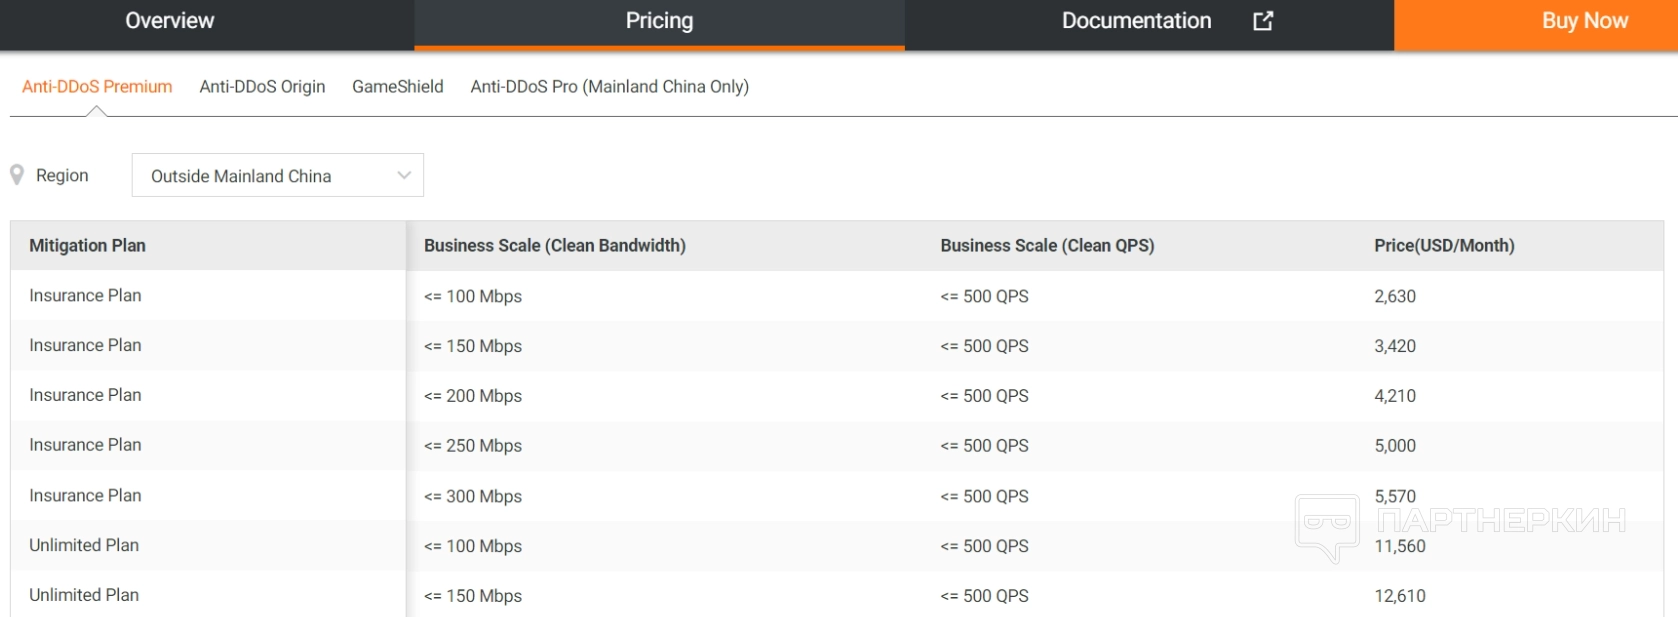Expand the region dropdown chevron arrow
The width and height of the screenshot is (1678, 617).
coord(404,175)
